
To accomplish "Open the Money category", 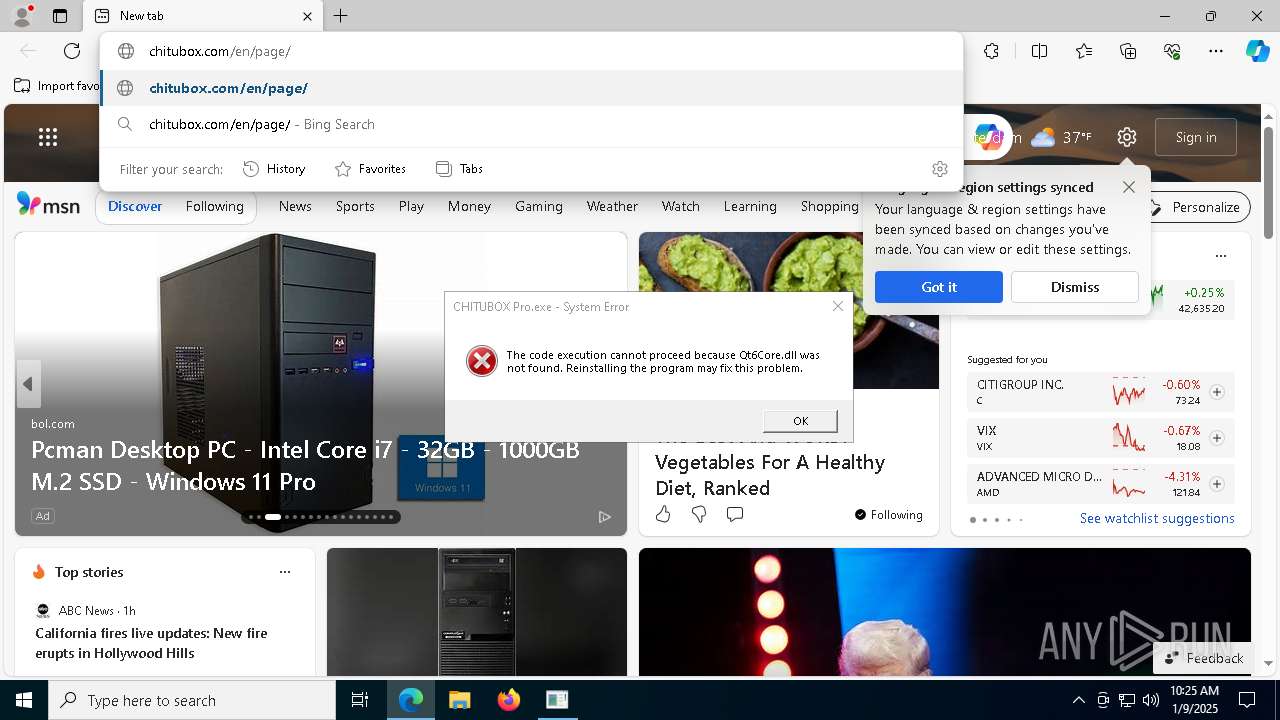I will coord(469,206).
